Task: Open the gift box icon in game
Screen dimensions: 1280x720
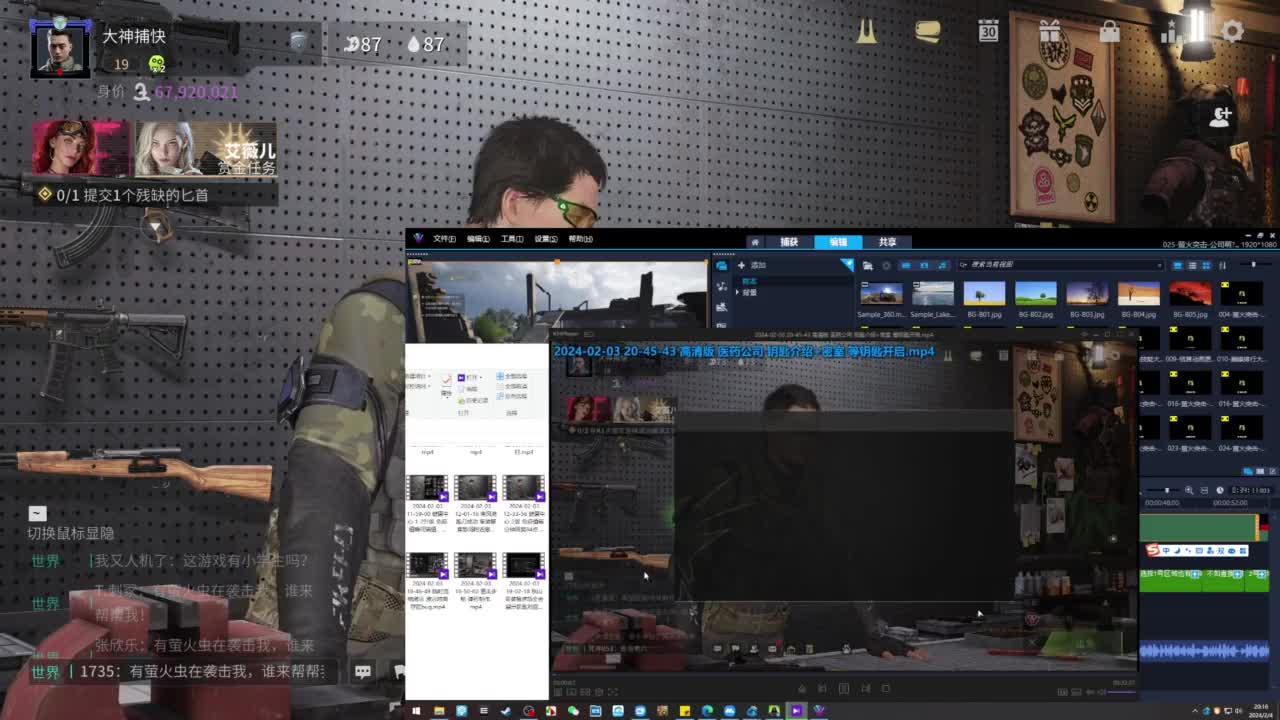Action: coord(1049,31)
